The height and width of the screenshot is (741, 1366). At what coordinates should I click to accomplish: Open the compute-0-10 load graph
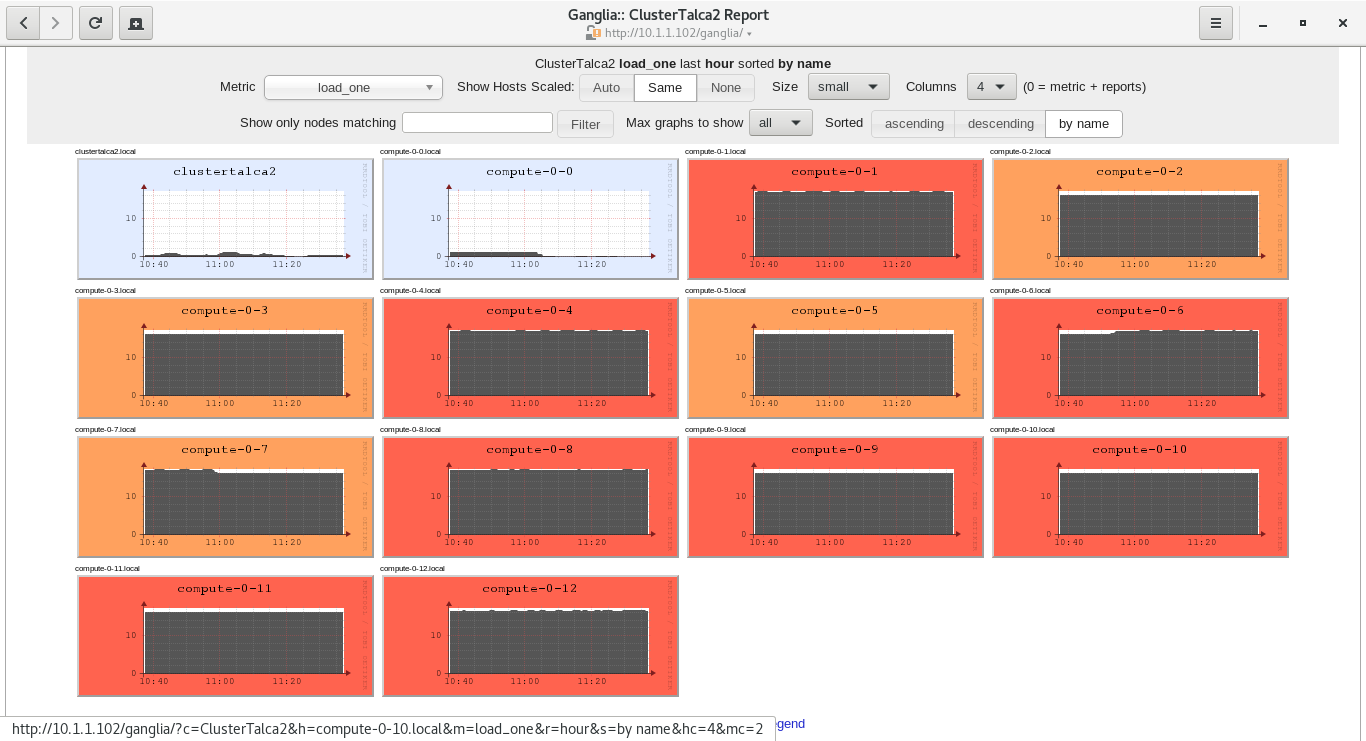1140,497
